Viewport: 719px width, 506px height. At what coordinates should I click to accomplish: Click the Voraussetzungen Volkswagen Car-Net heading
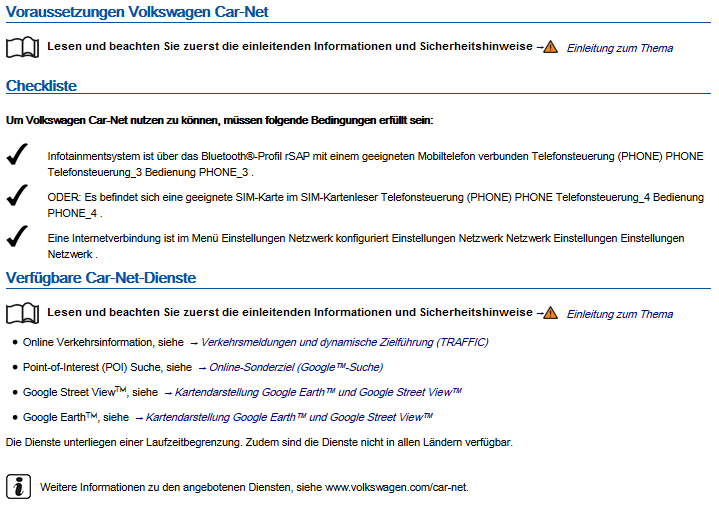pos(137,12)
